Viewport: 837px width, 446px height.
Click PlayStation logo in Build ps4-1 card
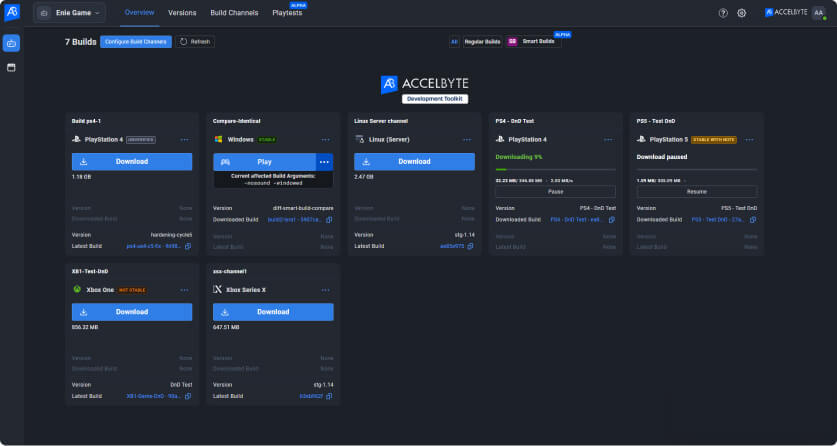[x=76, y=140]
